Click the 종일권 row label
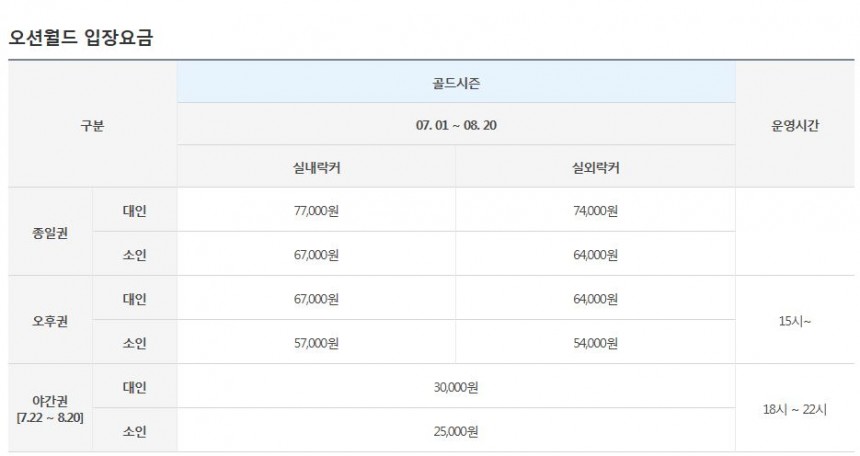The width and height of the screenshot is (860, 456). 50,233
